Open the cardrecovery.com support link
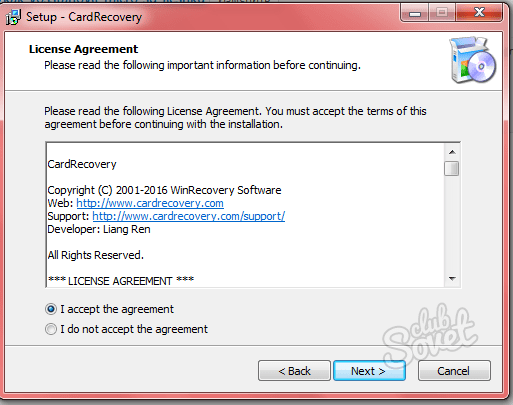The image size is (513, 405). 189,216
